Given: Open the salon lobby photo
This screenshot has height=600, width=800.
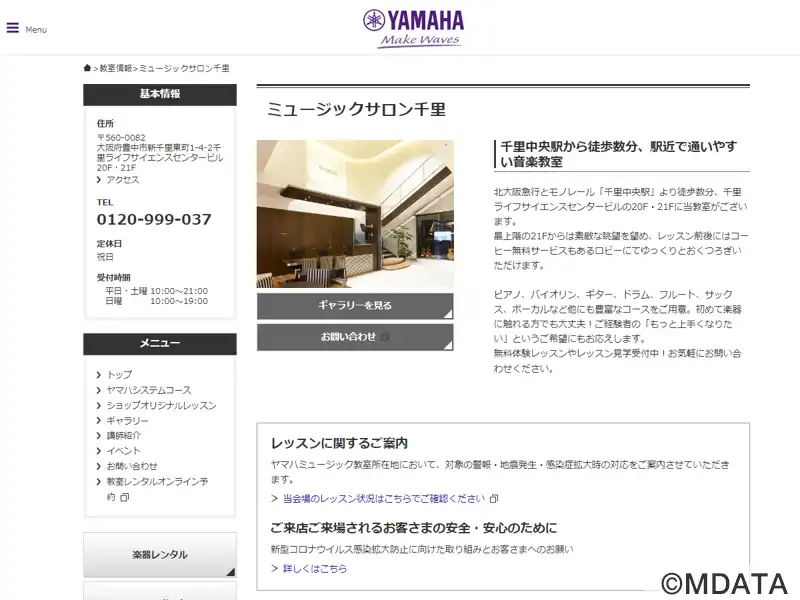Looking at the screenshot, I should click(x=355, y=214).
